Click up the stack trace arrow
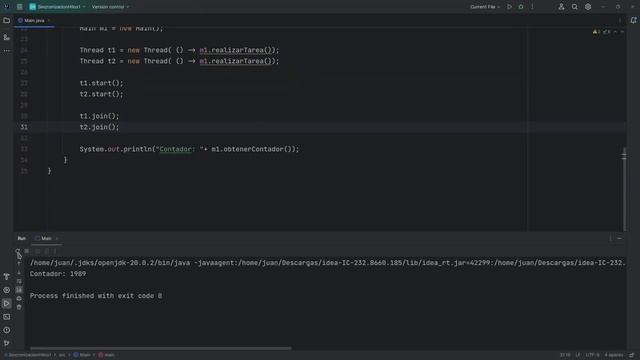 (x=19, y=264)
